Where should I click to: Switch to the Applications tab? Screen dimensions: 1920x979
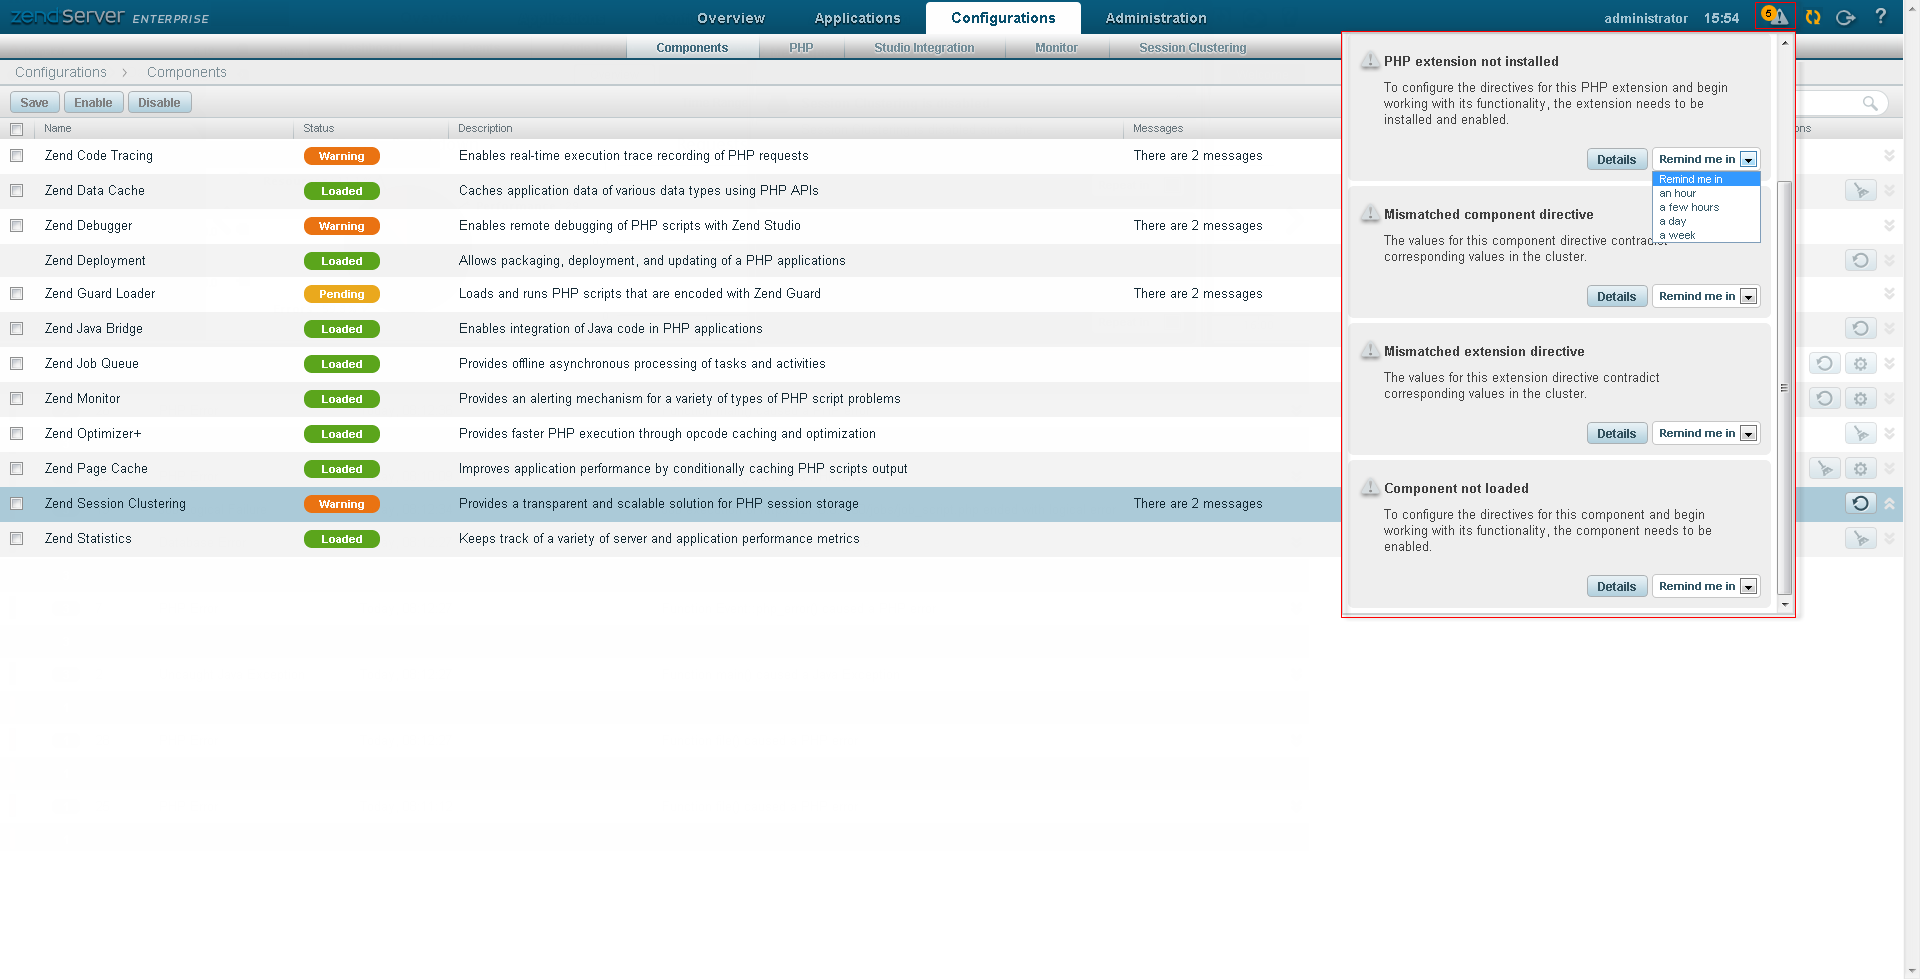pos(857,18)
